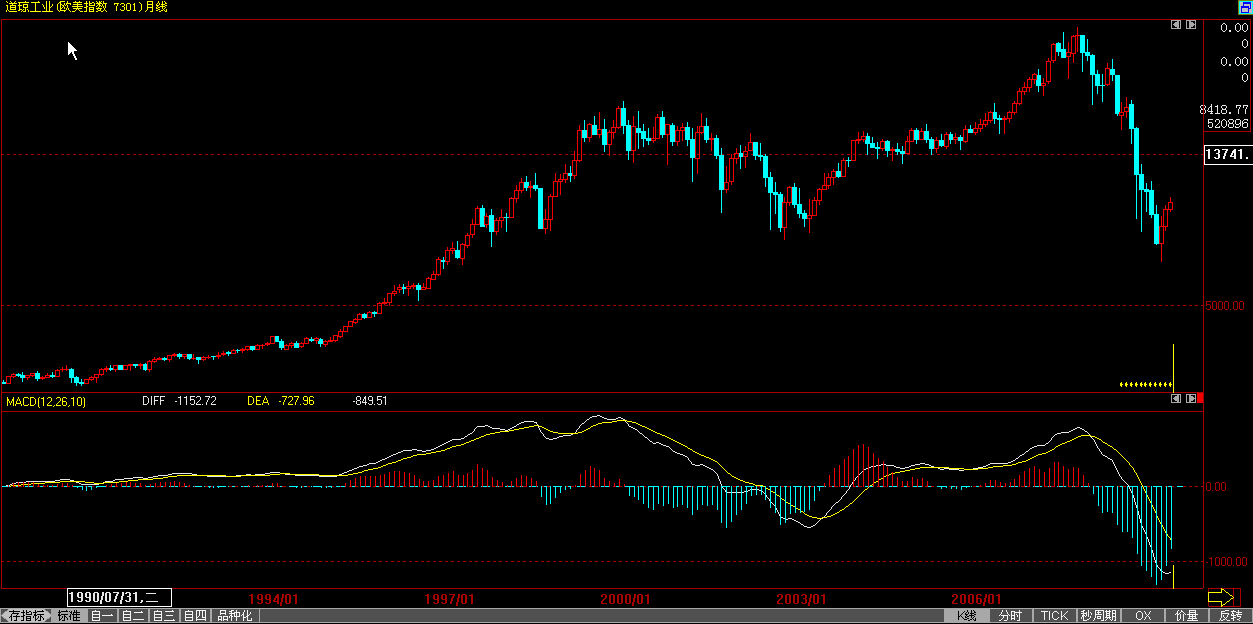Viewport: 1253px width, 624px height.
Task: Click the right arrow on the MACD panel header
Action: click(1191, 398)
